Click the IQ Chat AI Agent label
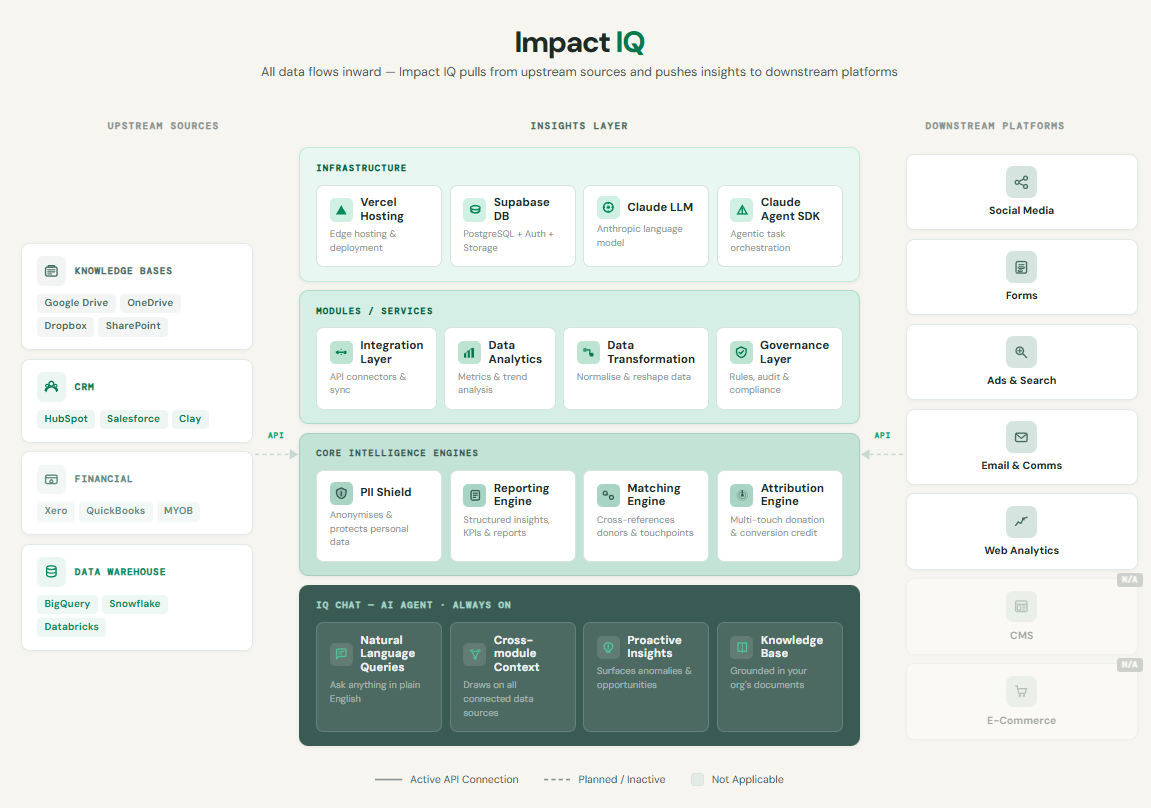This screenshot has height=808, width=1151. [413, 605]
